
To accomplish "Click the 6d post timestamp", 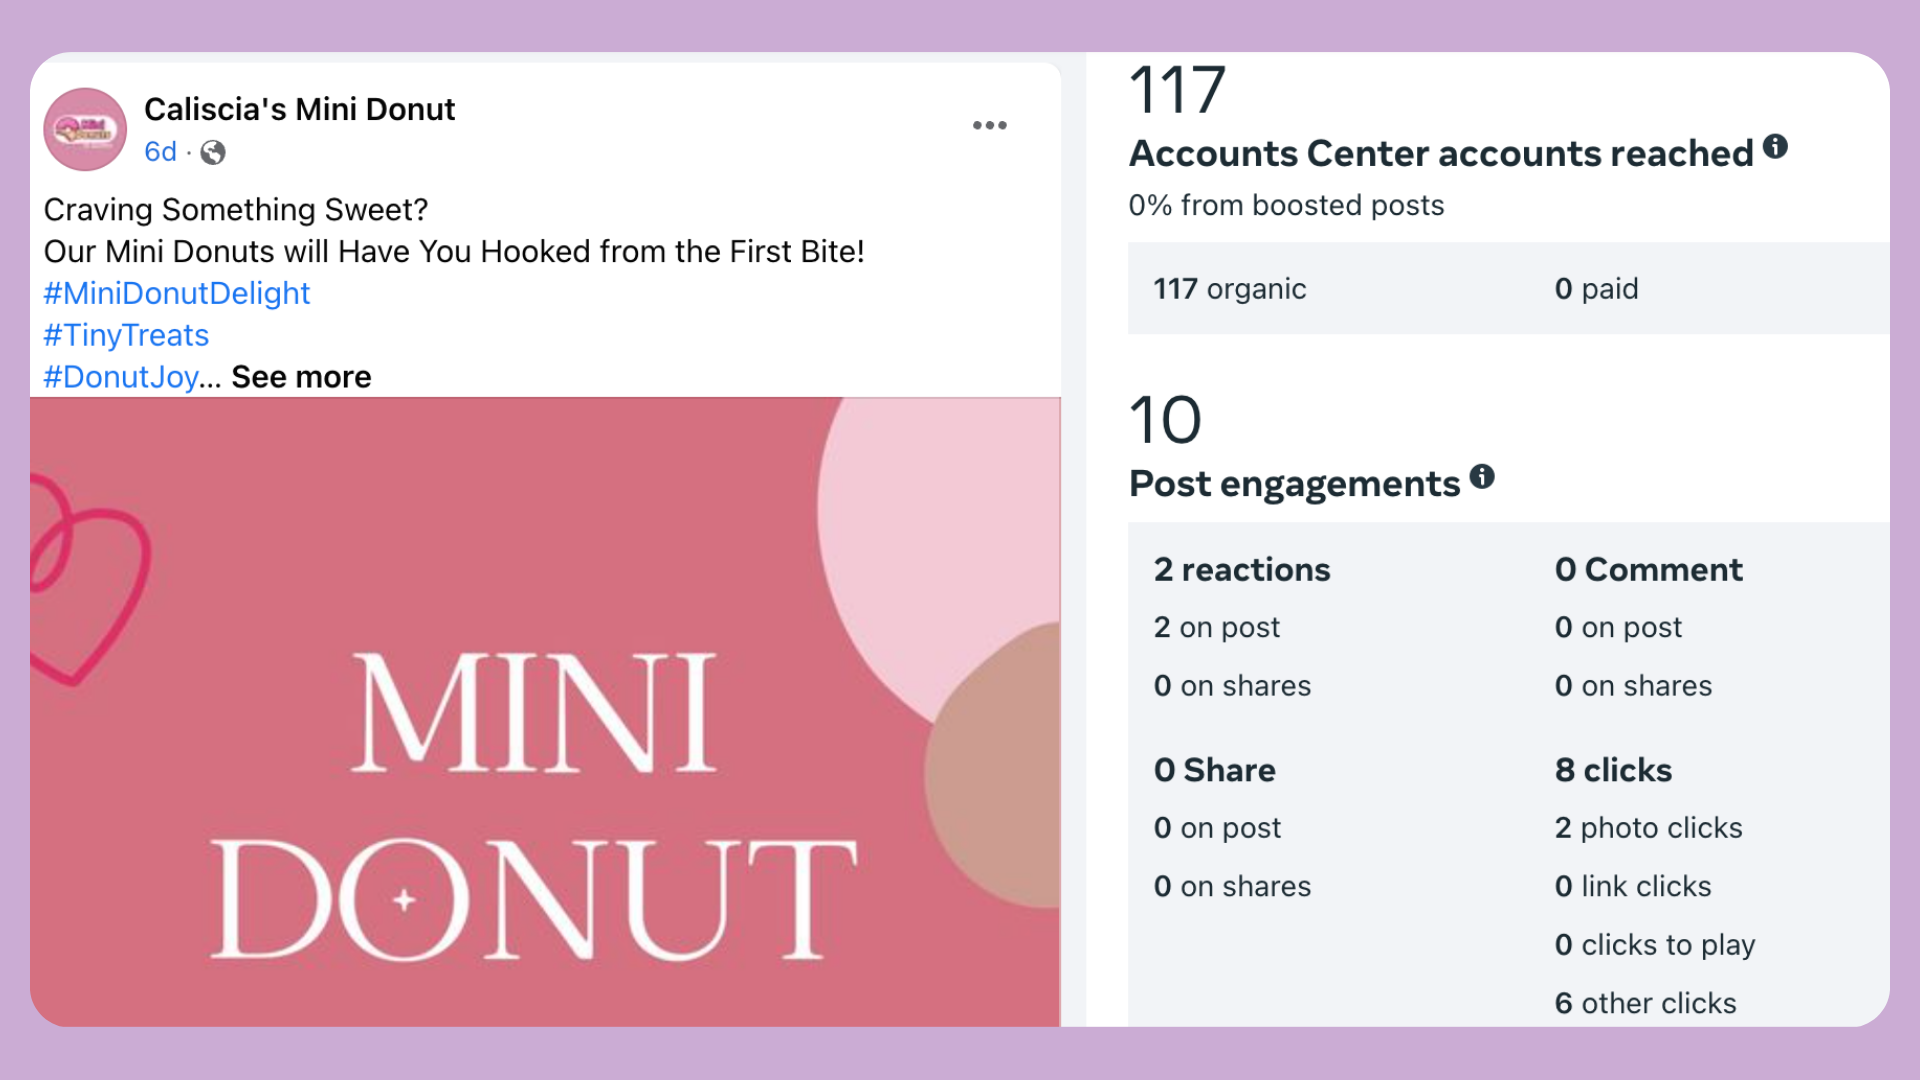I will point(160,152).
